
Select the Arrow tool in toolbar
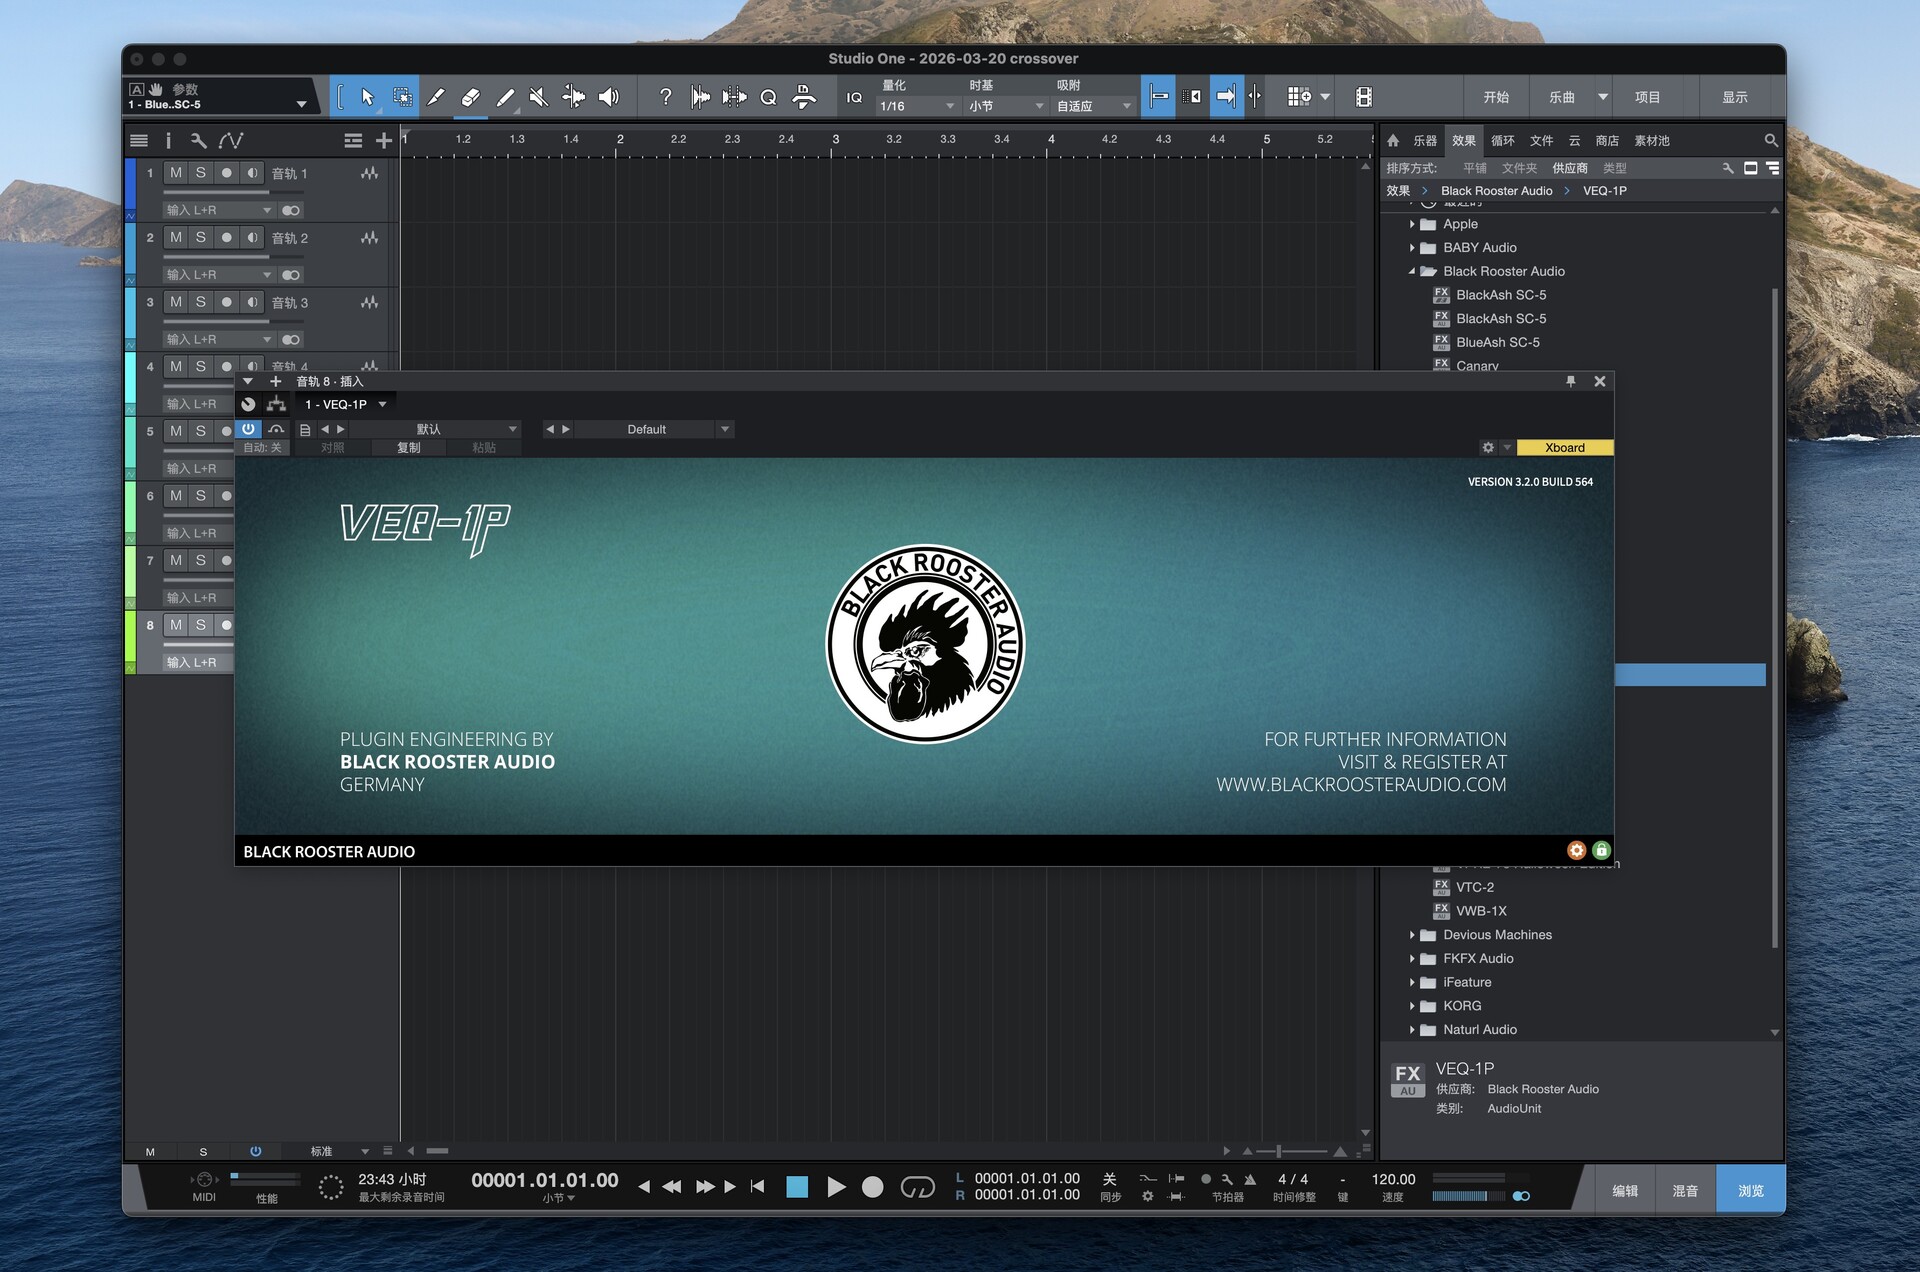367,97
